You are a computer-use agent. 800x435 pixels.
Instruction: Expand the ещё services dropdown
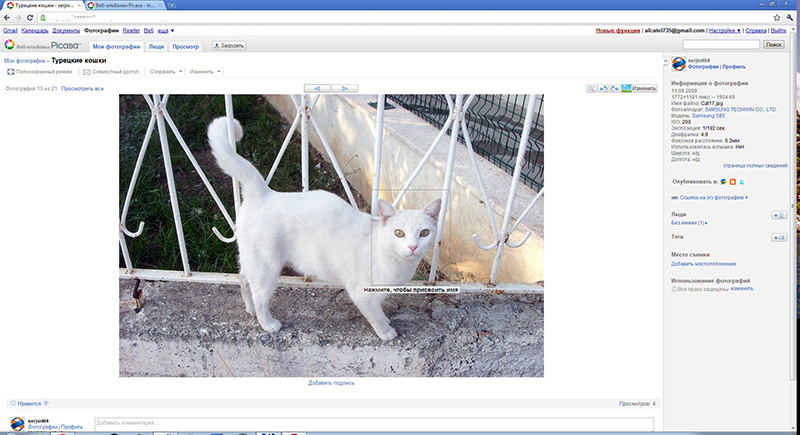coord(165,31)
